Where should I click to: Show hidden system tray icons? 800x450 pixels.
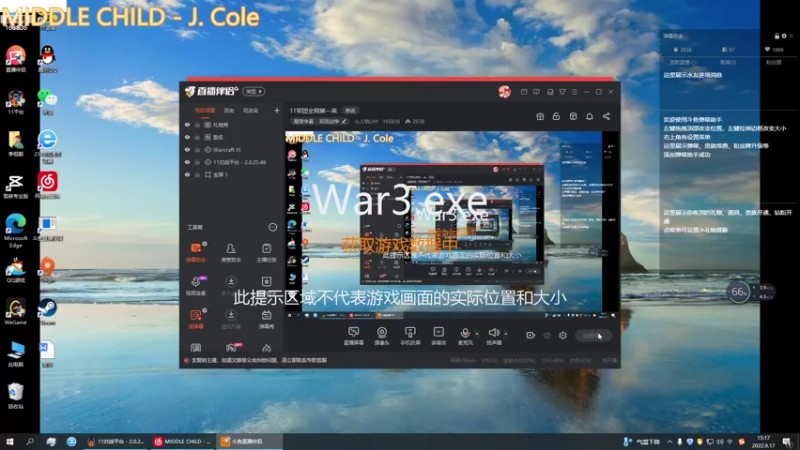pos(669,442)
